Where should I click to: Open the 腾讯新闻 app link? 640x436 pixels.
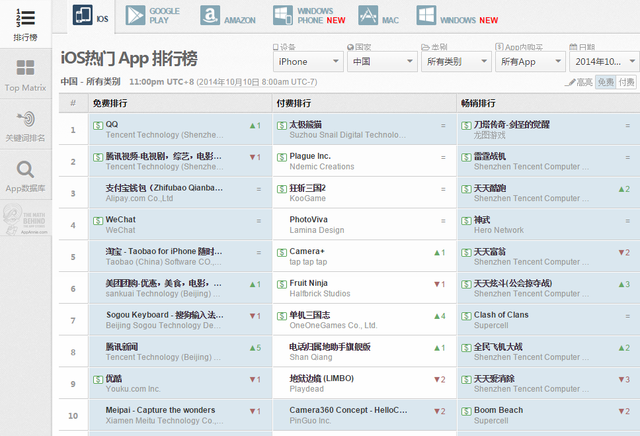tap(122, 347)
